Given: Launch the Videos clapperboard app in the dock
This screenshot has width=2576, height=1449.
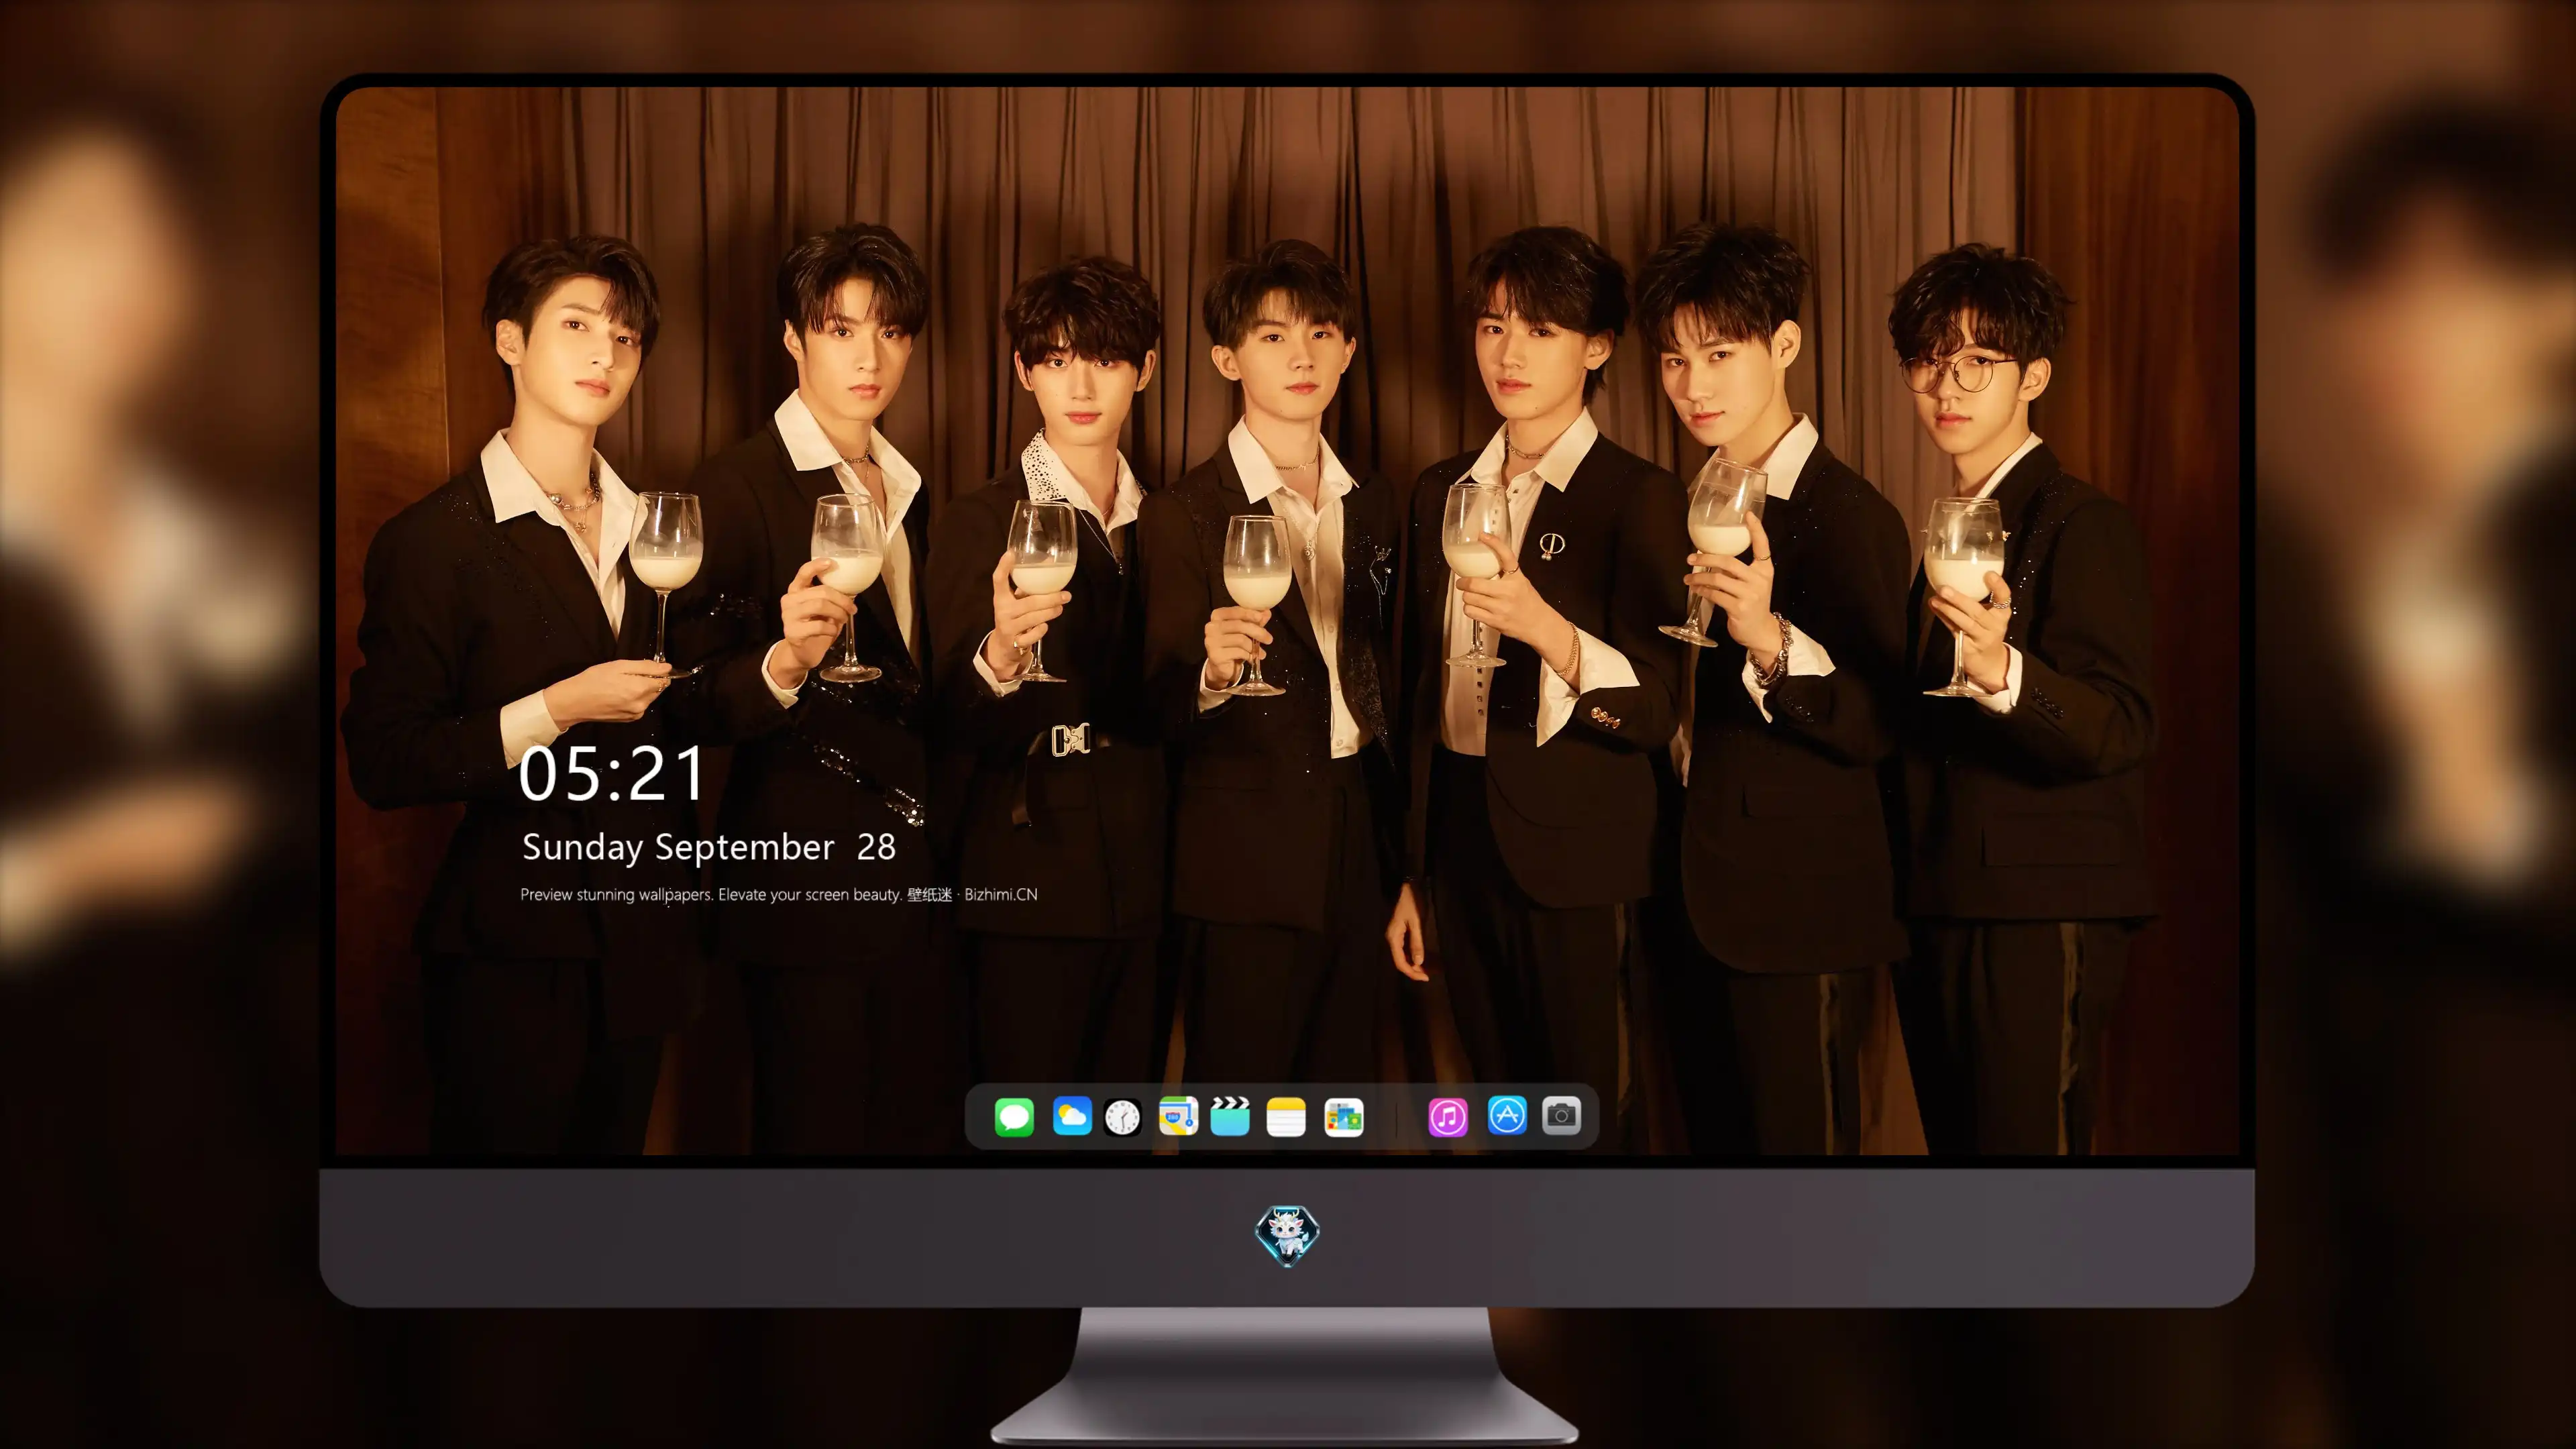Looking at the screenshot, I should [x=1230, y=1116].
